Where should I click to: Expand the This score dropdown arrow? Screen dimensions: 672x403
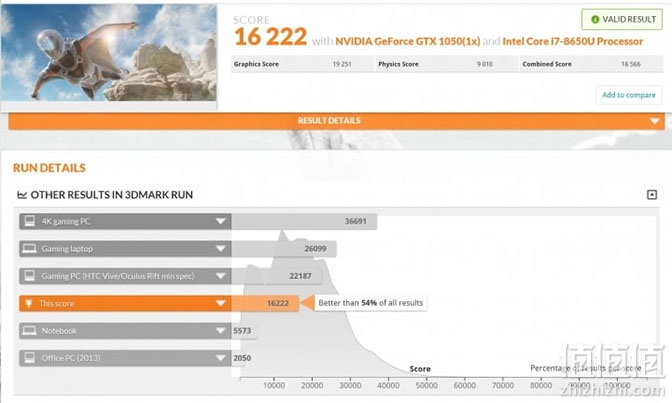pos(220,304)
